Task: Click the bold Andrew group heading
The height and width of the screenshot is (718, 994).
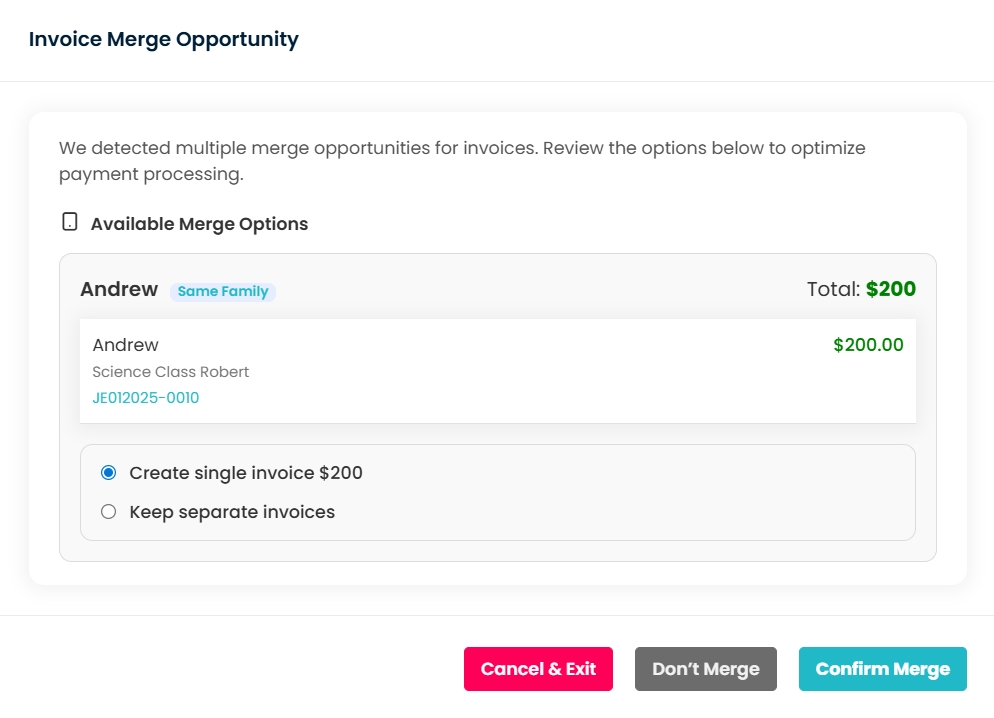Action: pyautogui.click(x=119, y=289)
